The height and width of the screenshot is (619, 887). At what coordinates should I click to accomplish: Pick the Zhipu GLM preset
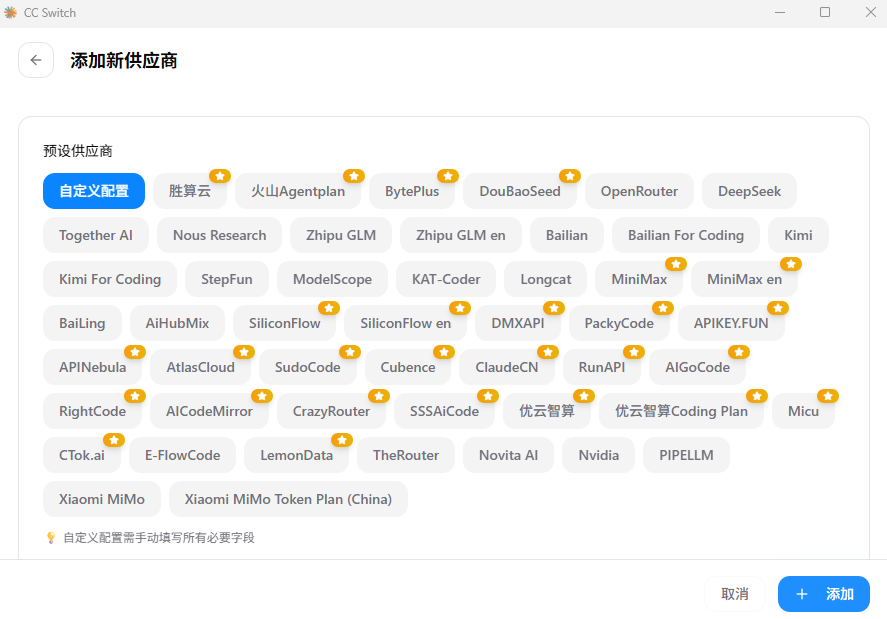341,235
